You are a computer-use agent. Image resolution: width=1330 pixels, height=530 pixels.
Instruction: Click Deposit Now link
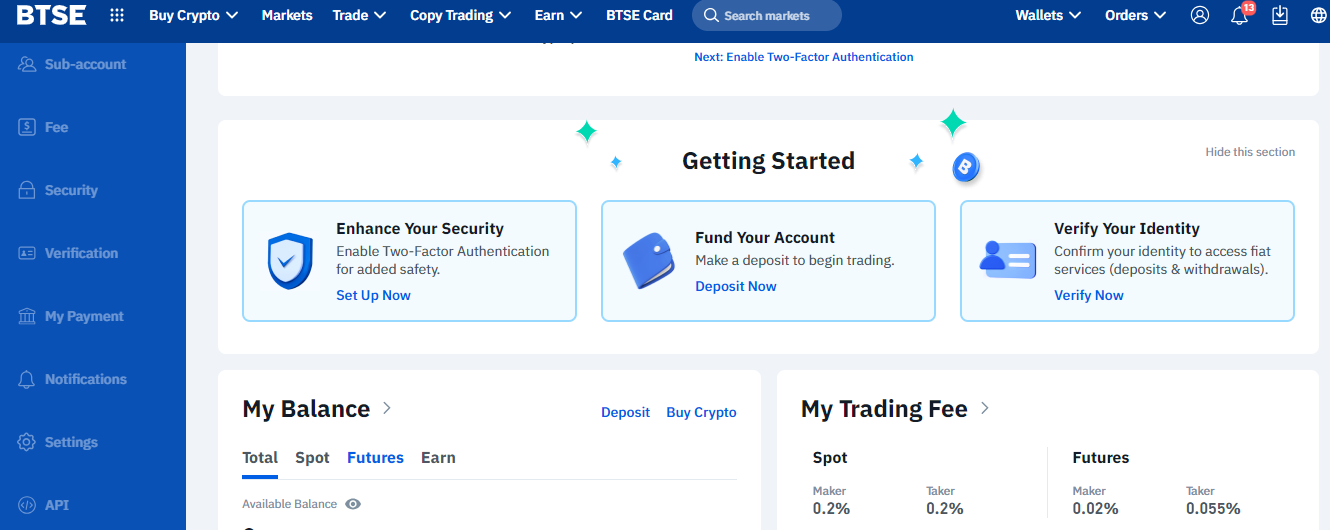pyautogui.click(x=736, y=286)
